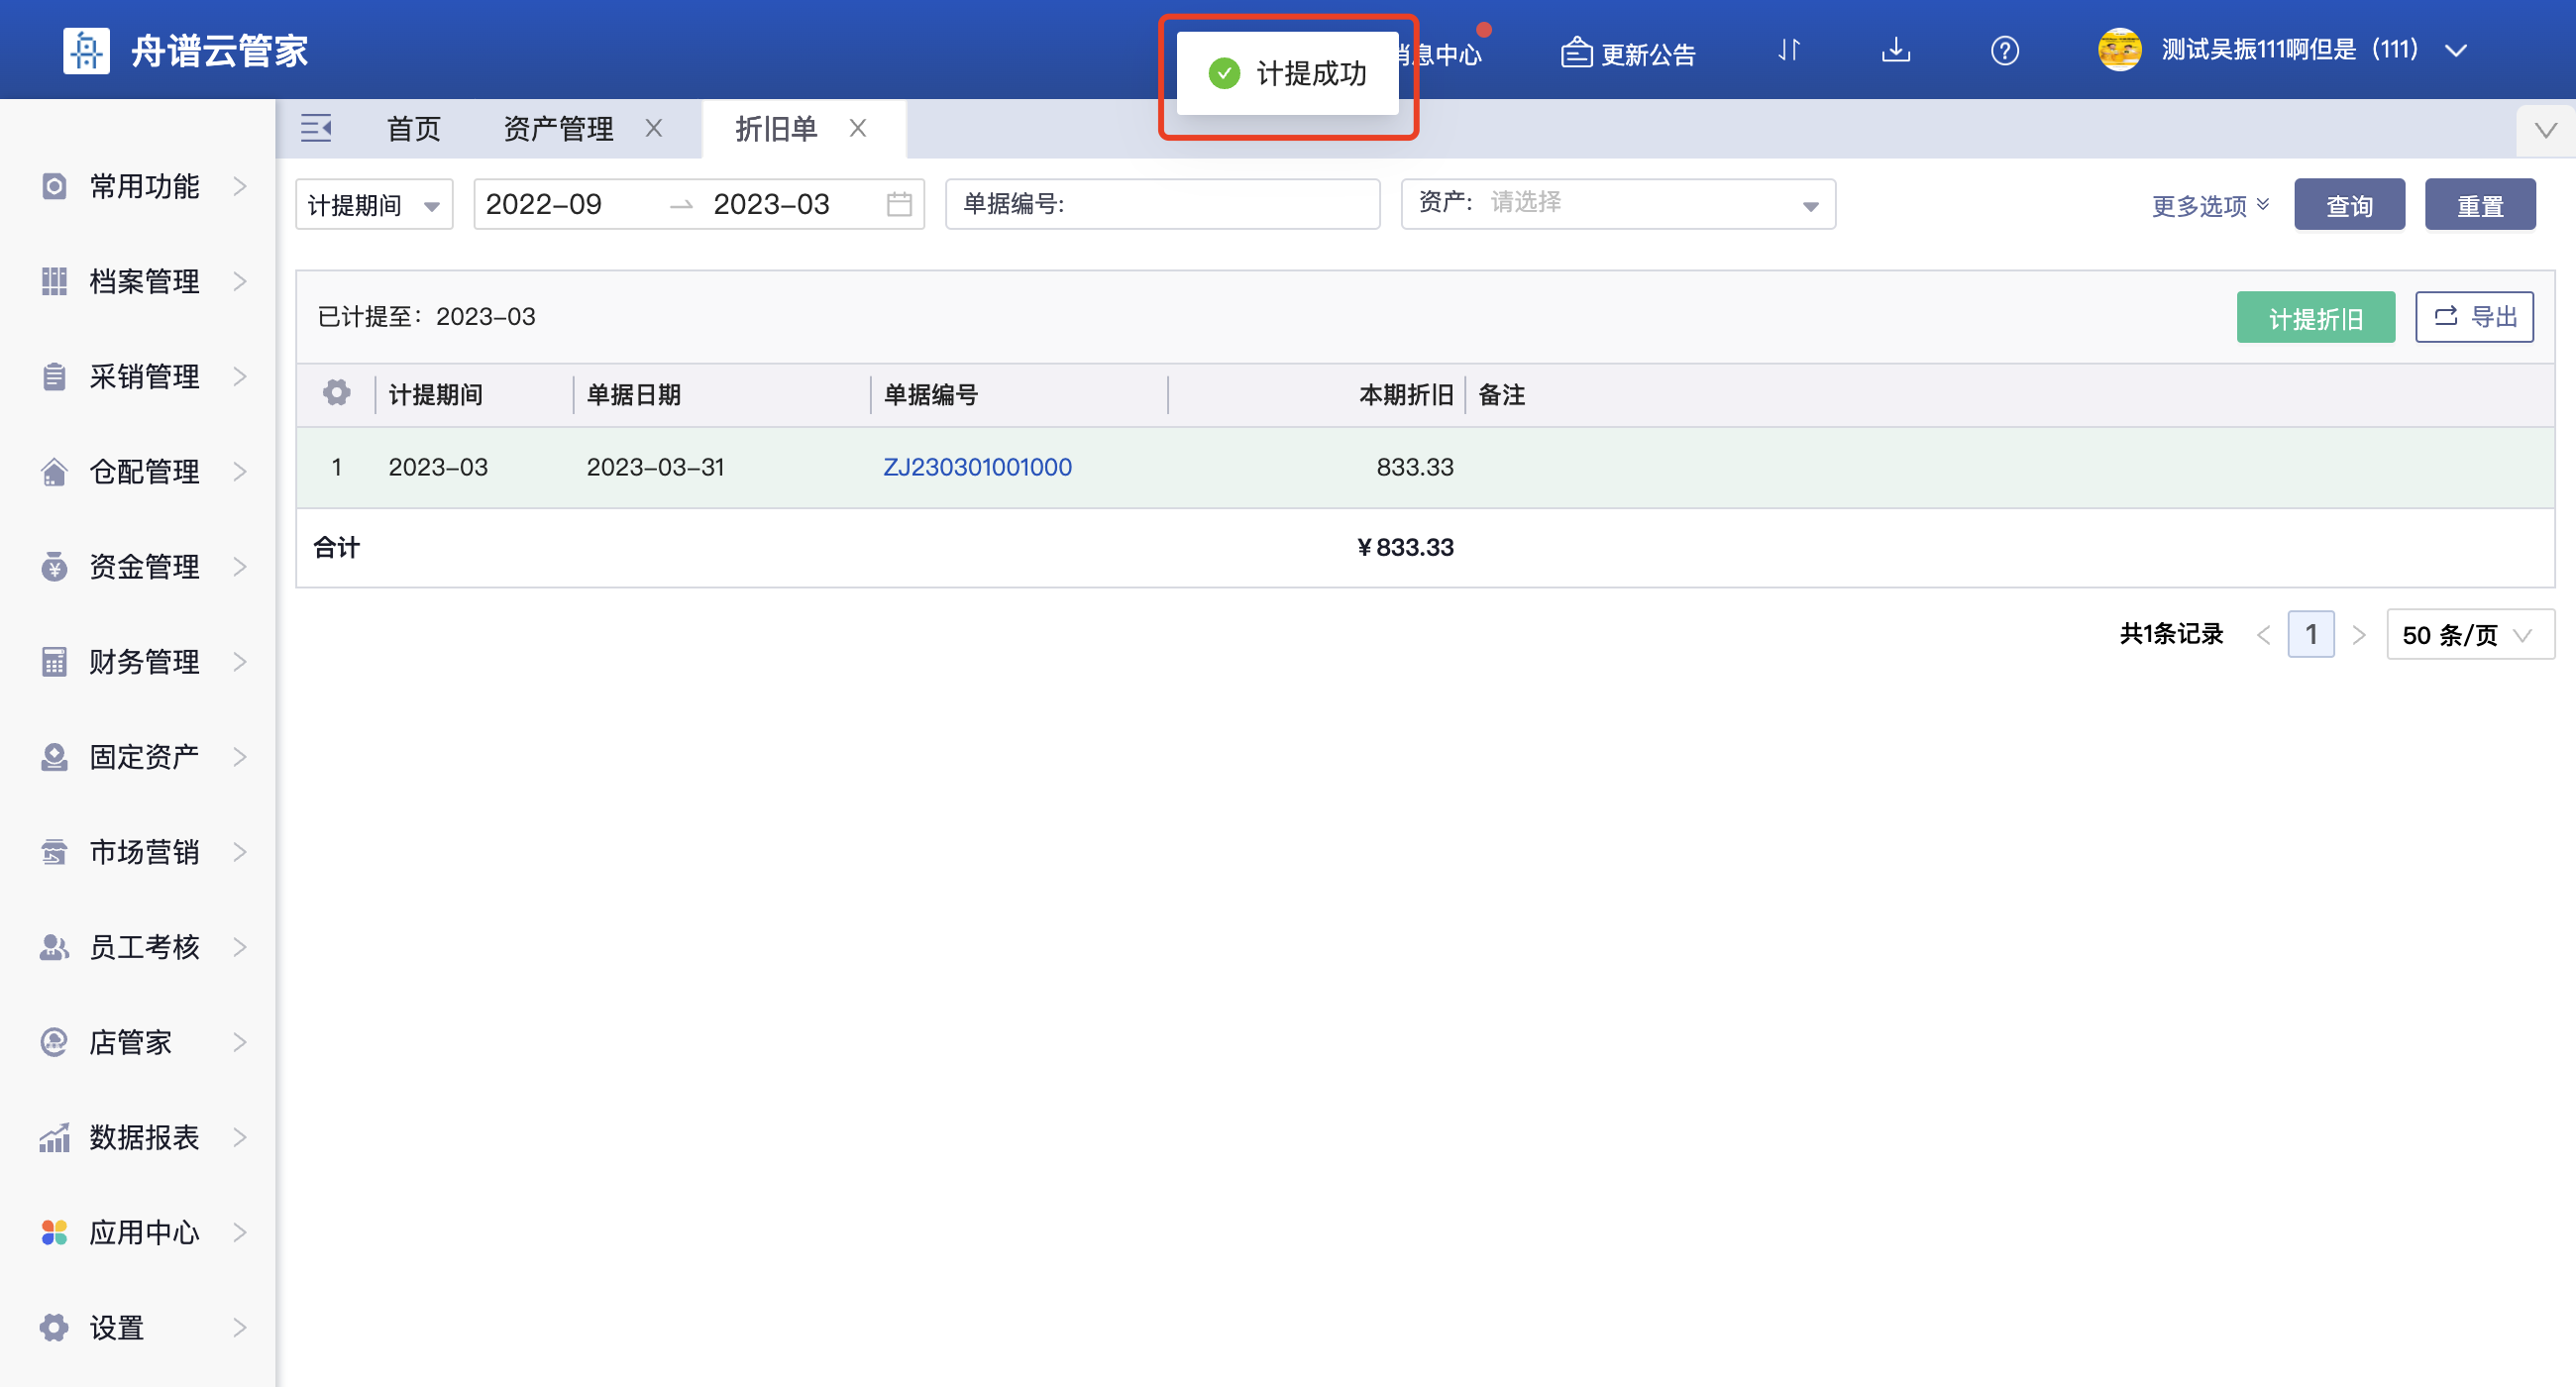Click the green 计提折旧 button
Viewport: 2576px width, 1387px height.
click(2314, 318)
